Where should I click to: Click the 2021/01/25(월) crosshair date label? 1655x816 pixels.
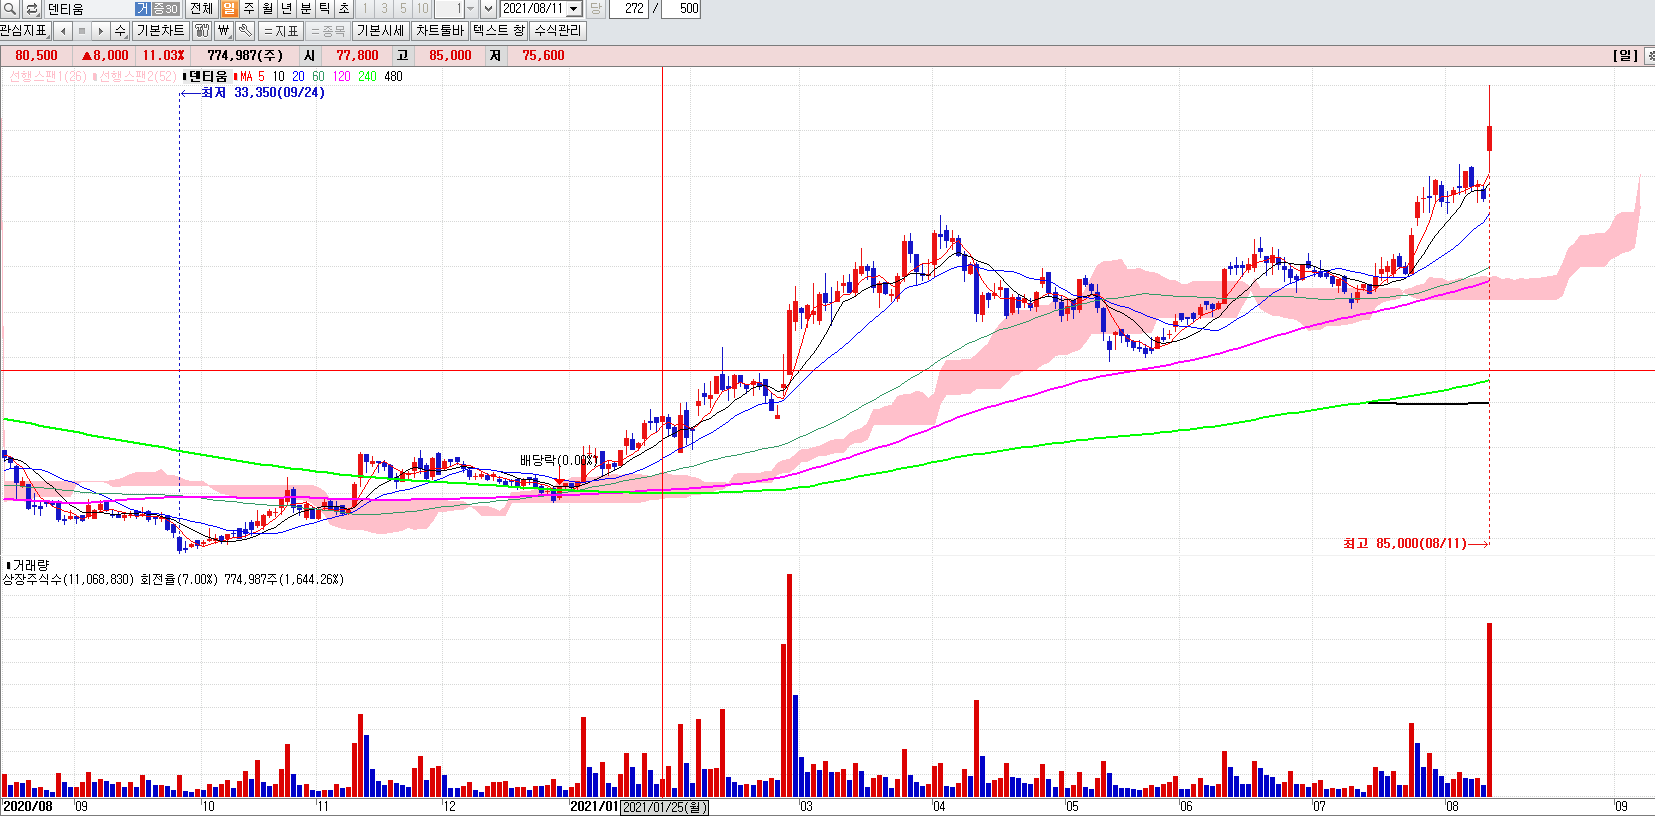(665, 807)
